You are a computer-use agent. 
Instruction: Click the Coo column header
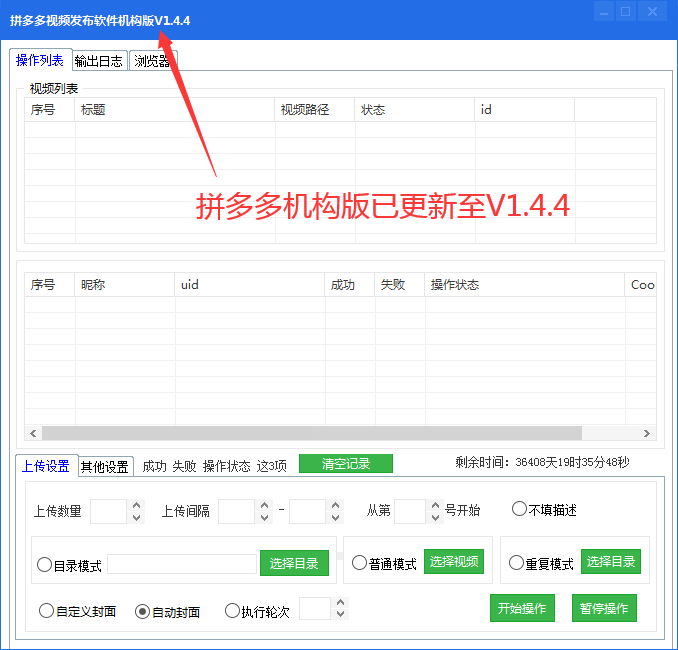coord(641,285)
